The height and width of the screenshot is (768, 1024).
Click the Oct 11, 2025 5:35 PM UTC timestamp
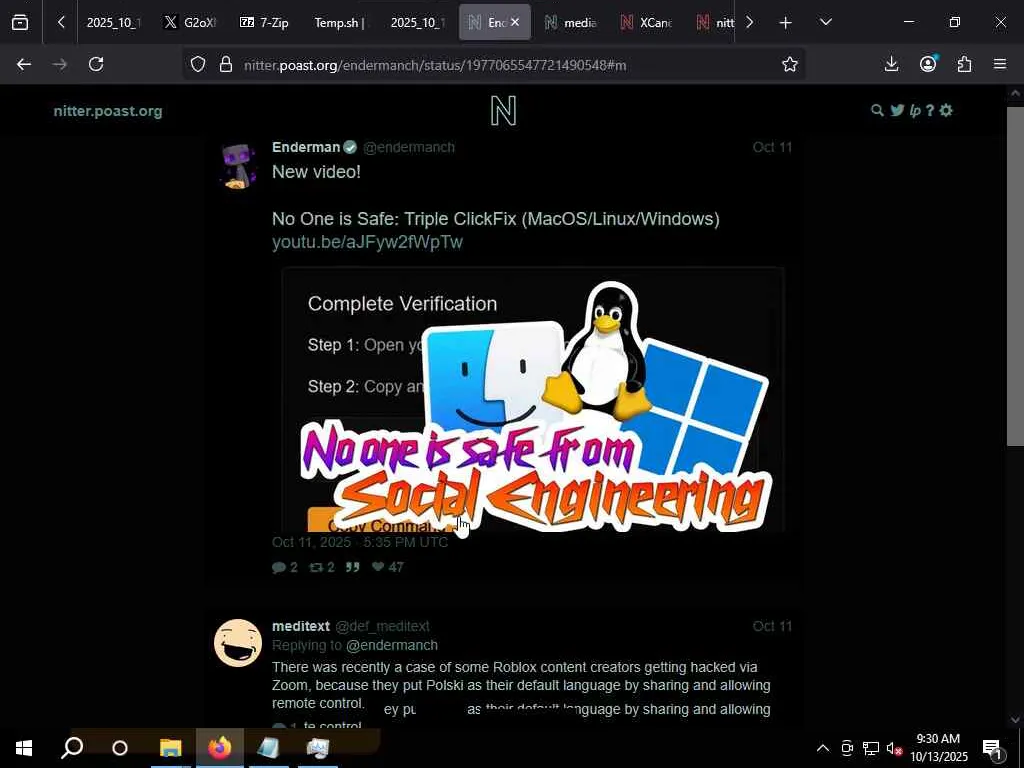click(x=360, y=542)
